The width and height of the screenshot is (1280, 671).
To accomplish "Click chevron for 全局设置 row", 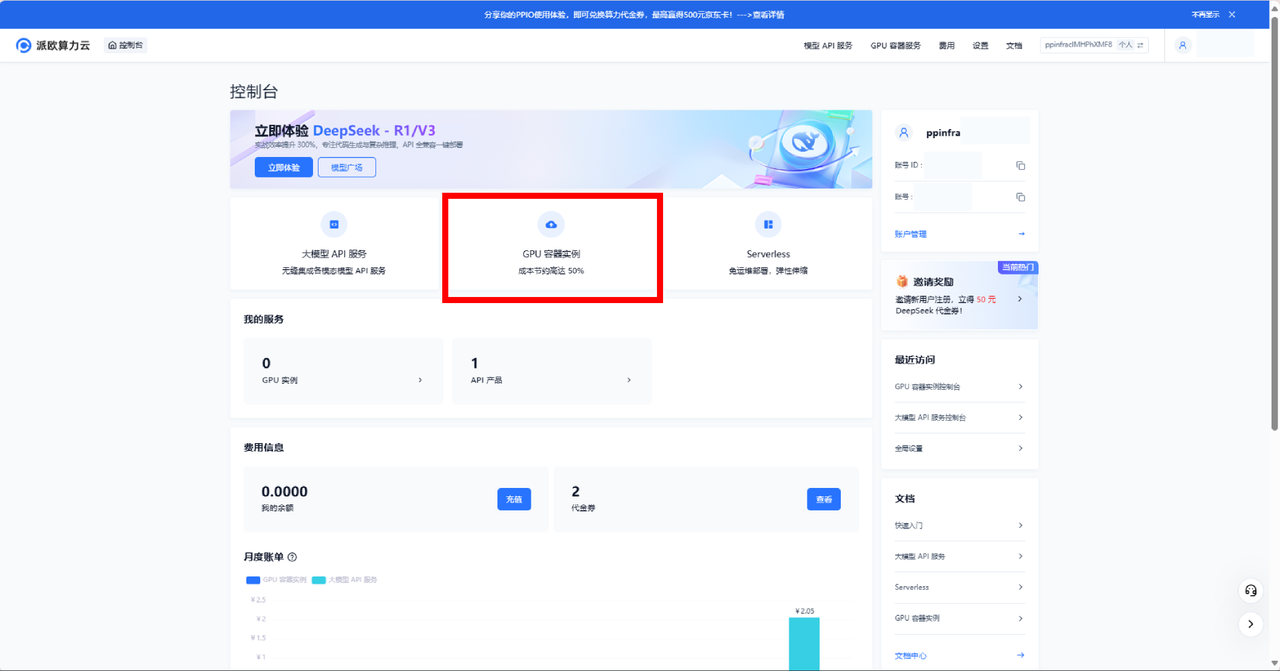I will [x=1020, y=448].
